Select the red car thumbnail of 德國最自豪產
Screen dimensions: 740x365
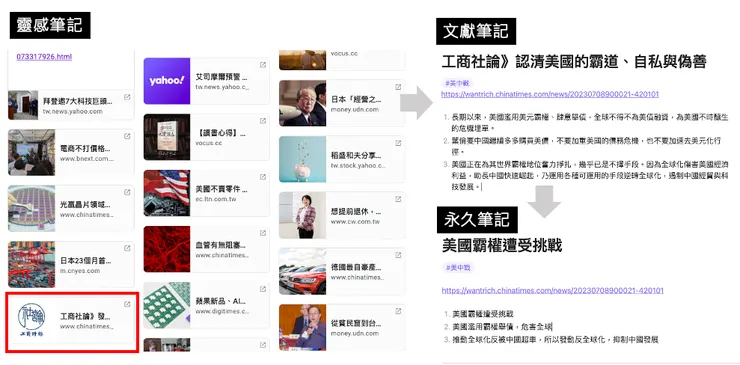(x=302, y=271)
